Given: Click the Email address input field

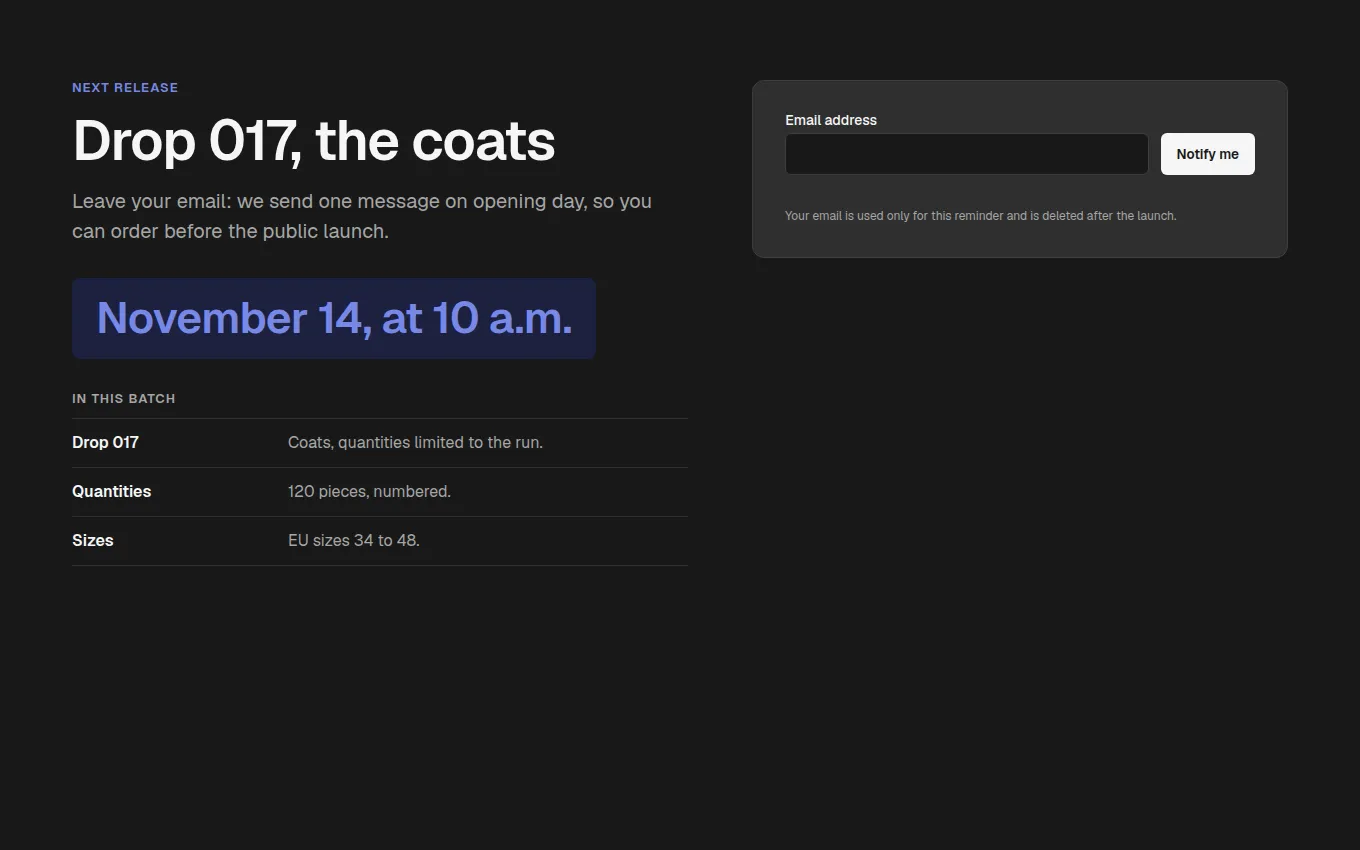Looking at the screenshot, I should [x=966, y=154].
